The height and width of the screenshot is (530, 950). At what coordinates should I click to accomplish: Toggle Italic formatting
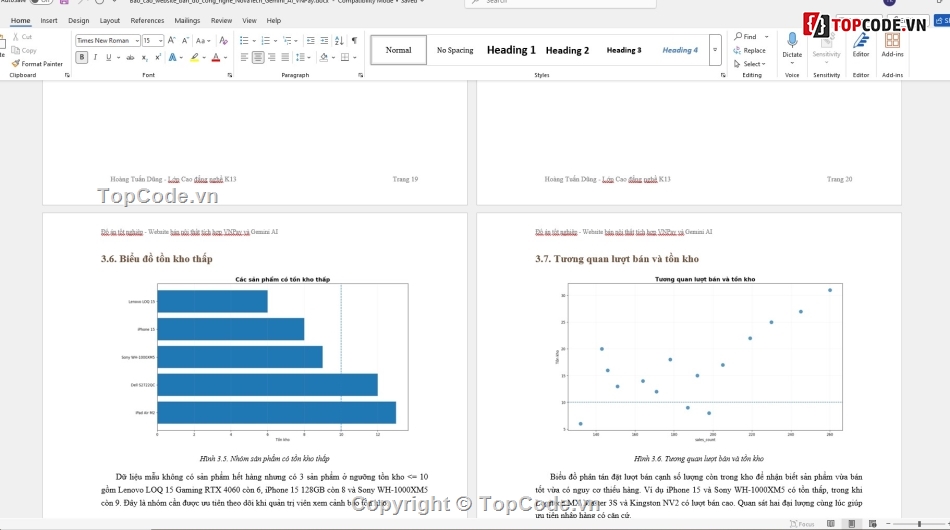(x=95, y=58)
